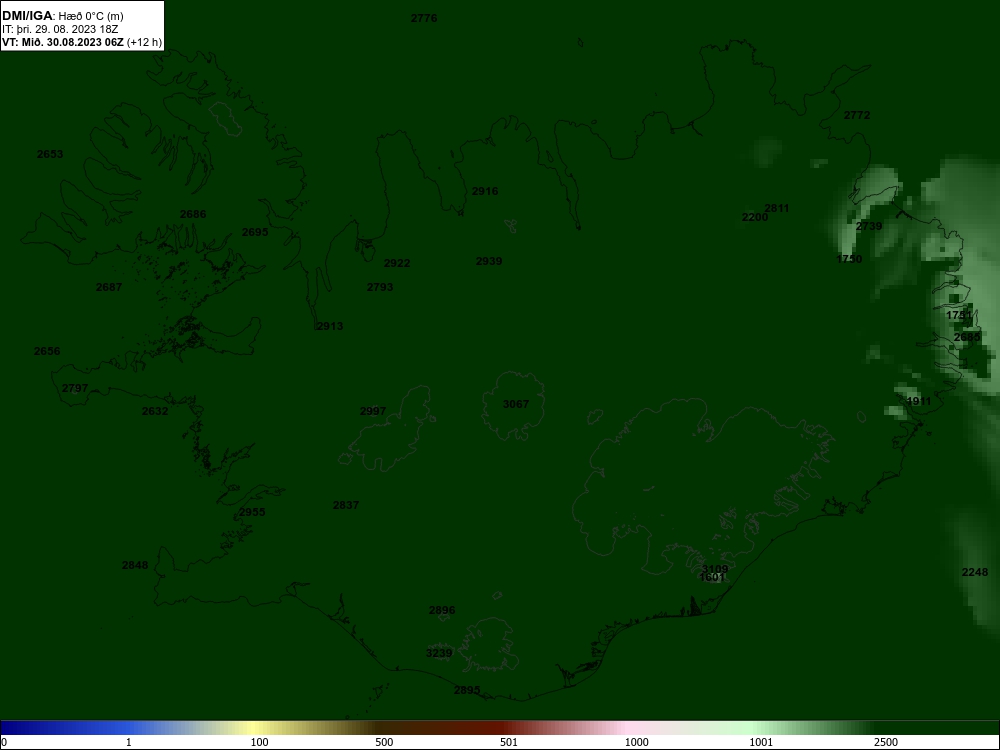Click the 2793 height value

coord(380,287)
